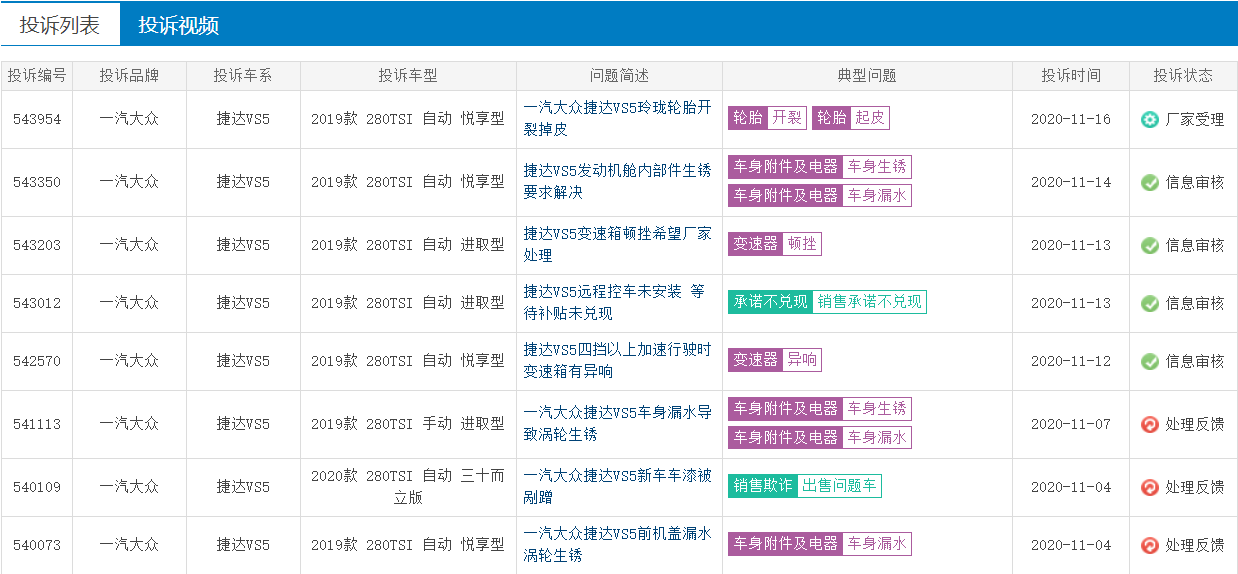Click the 轮胎 开裂 issue tag
The height and width of the screenshot is (574, 1238).
pyautogui.click(x=767, y=118)
